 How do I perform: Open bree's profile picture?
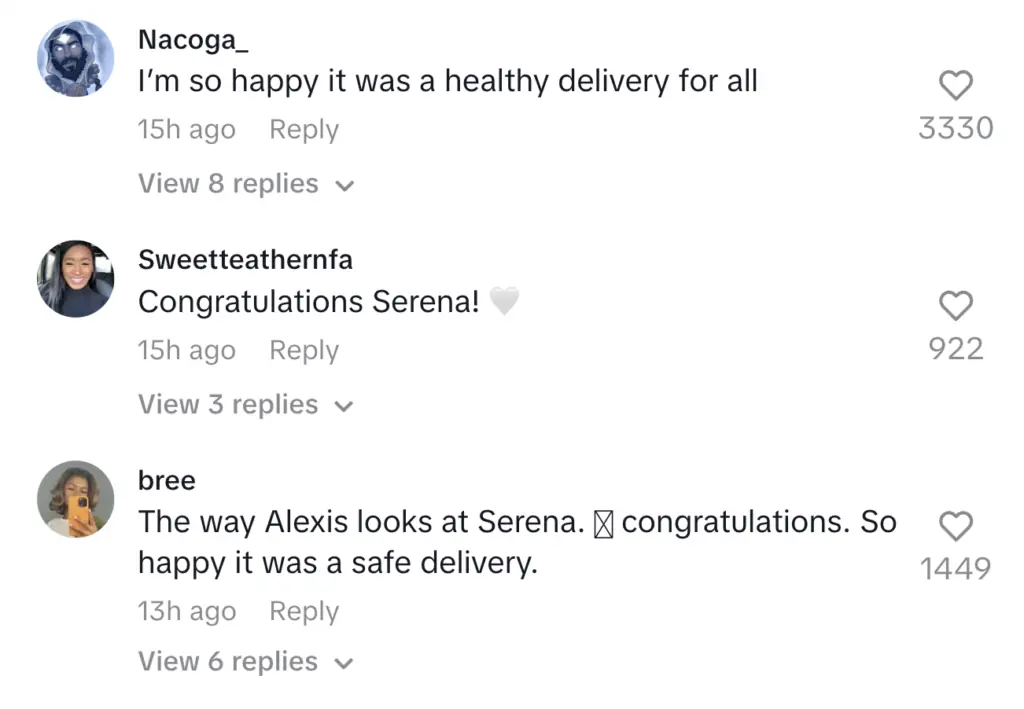click(x=75, y=499)
